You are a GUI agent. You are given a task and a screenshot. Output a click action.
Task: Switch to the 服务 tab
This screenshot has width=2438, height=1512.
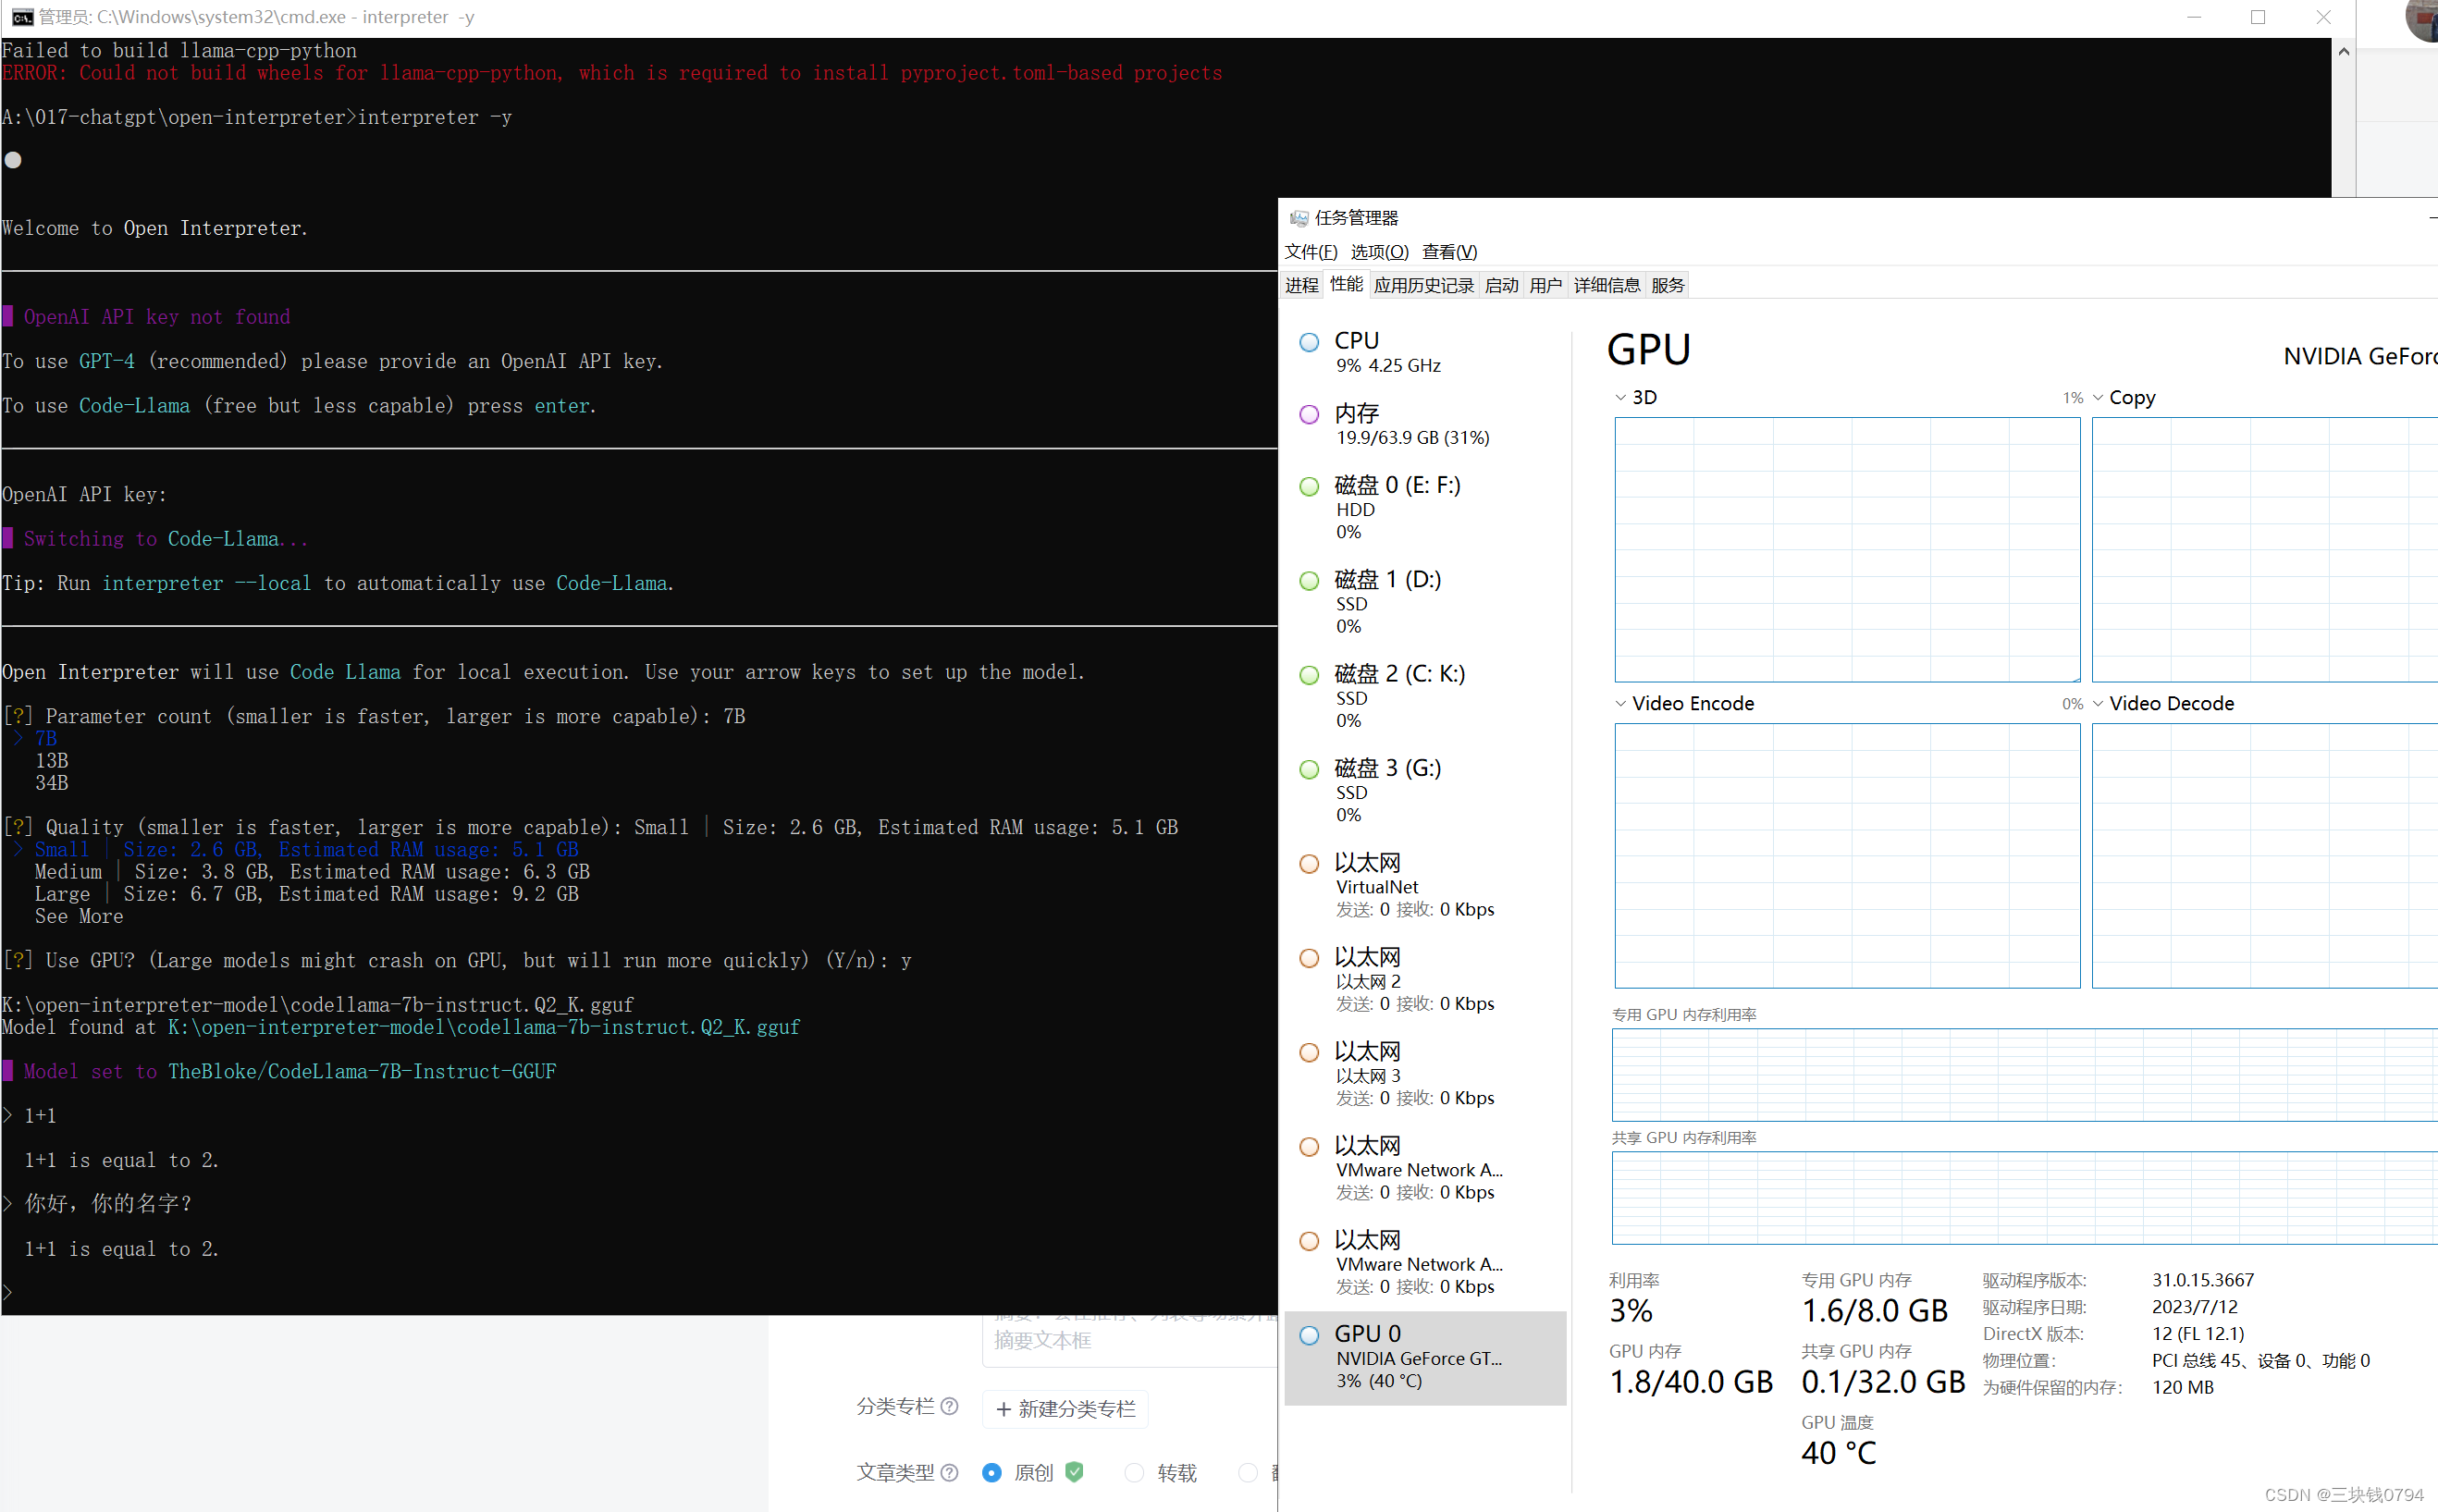(1667, 285)
